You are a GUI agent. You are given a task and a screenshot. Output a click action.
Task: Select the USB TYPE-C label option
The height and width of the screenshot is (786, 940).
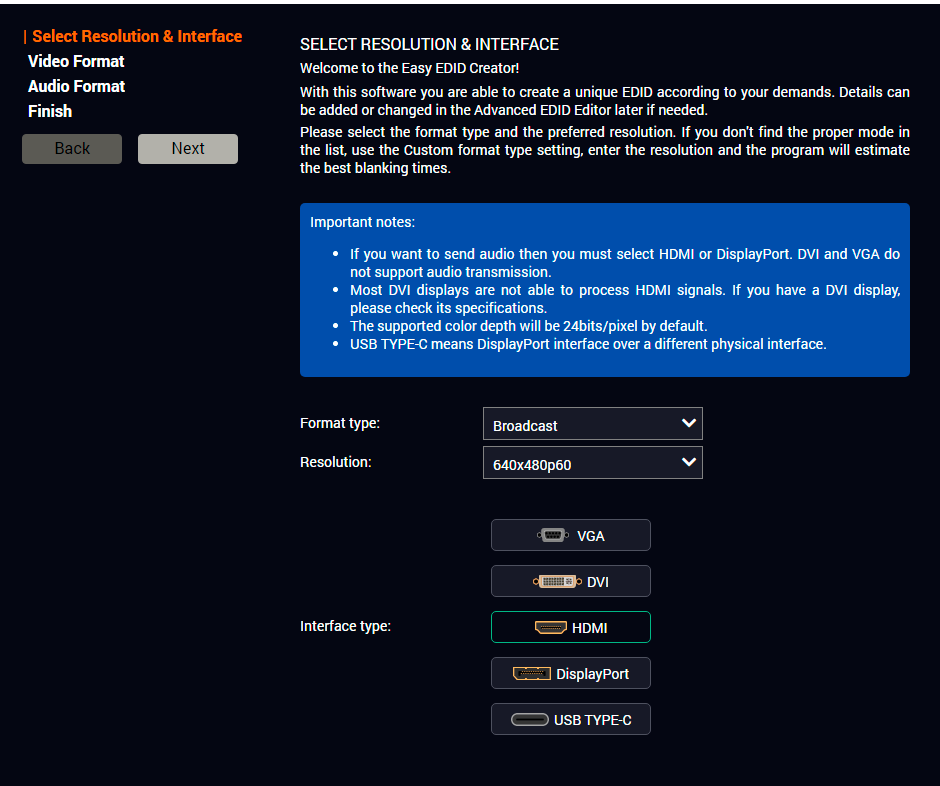pyautogui.click(x=592, y=720)
